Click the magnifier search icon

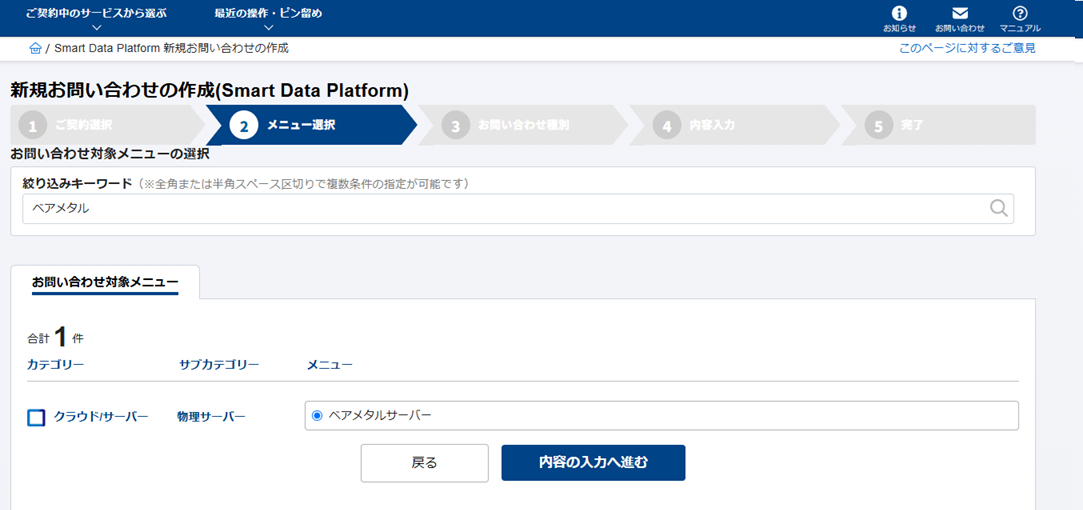tap(998, 208)
